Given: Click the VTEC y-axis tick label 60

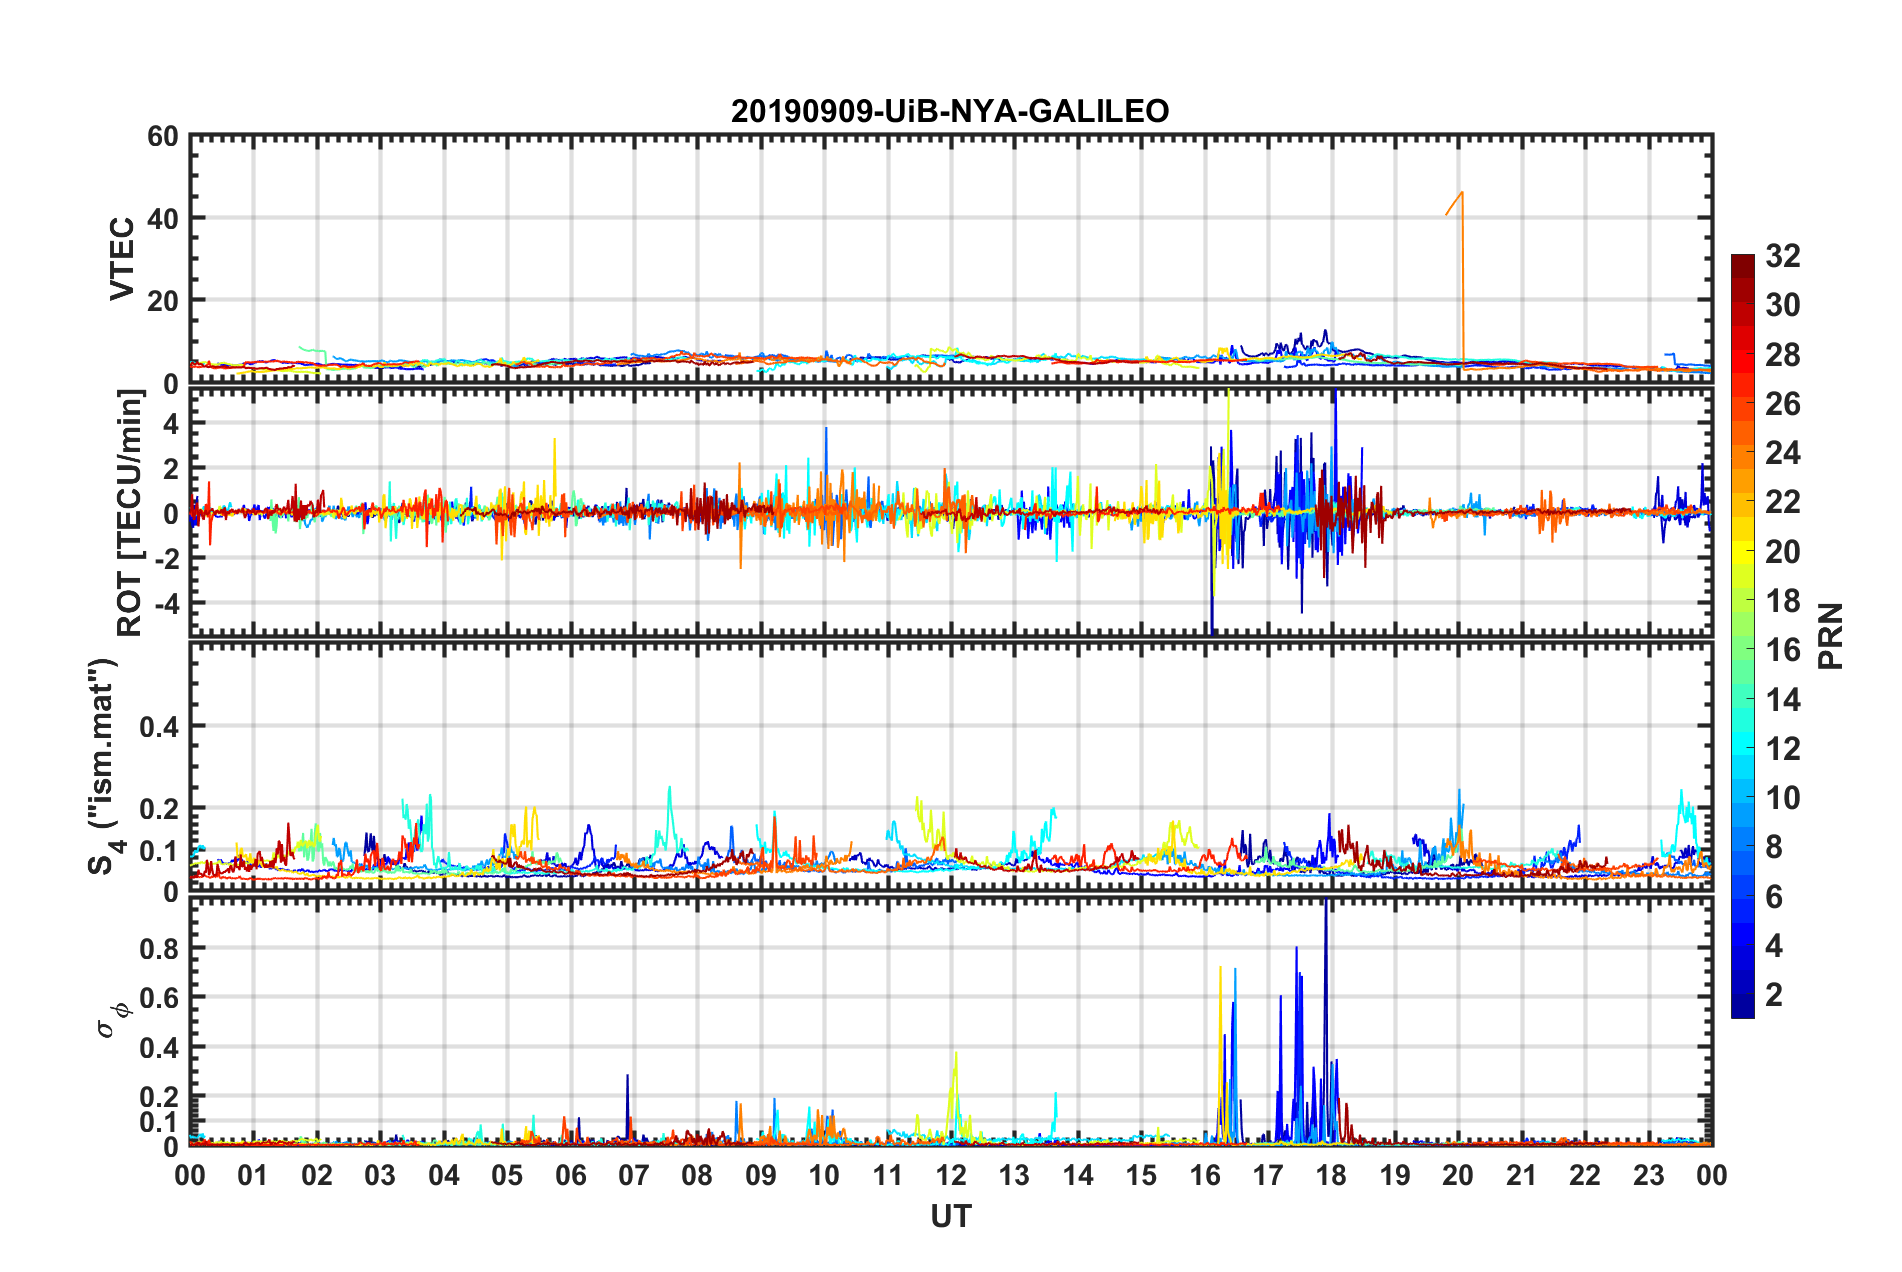Looking at the screenshot, I should click(163, 137).
